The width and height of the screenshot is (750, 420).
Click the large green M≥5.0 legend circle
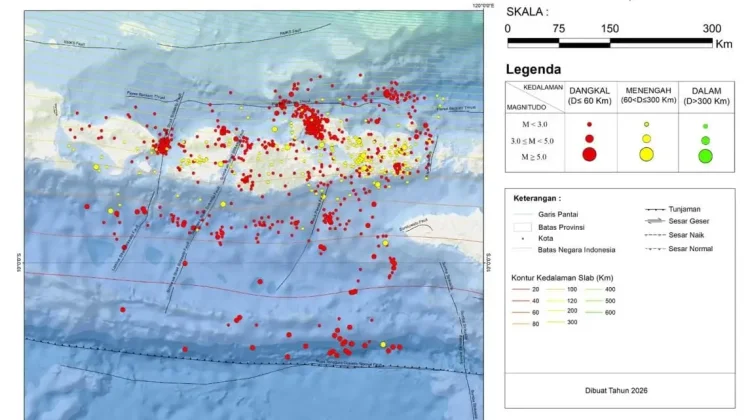706,156
